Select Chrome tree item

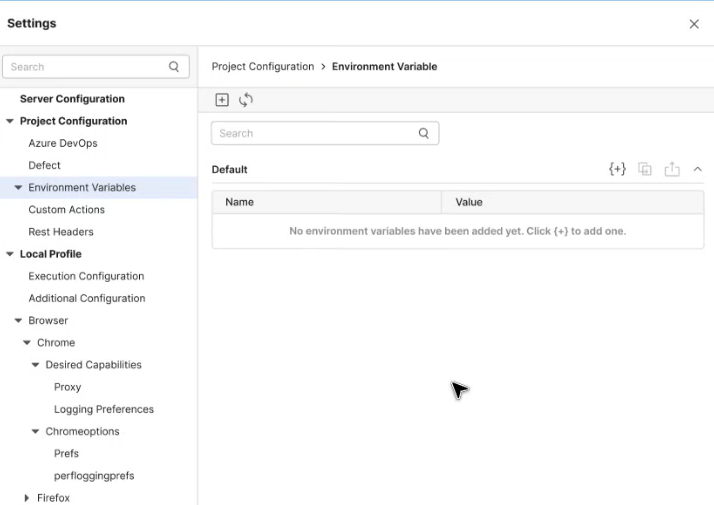tap(56, 343)
